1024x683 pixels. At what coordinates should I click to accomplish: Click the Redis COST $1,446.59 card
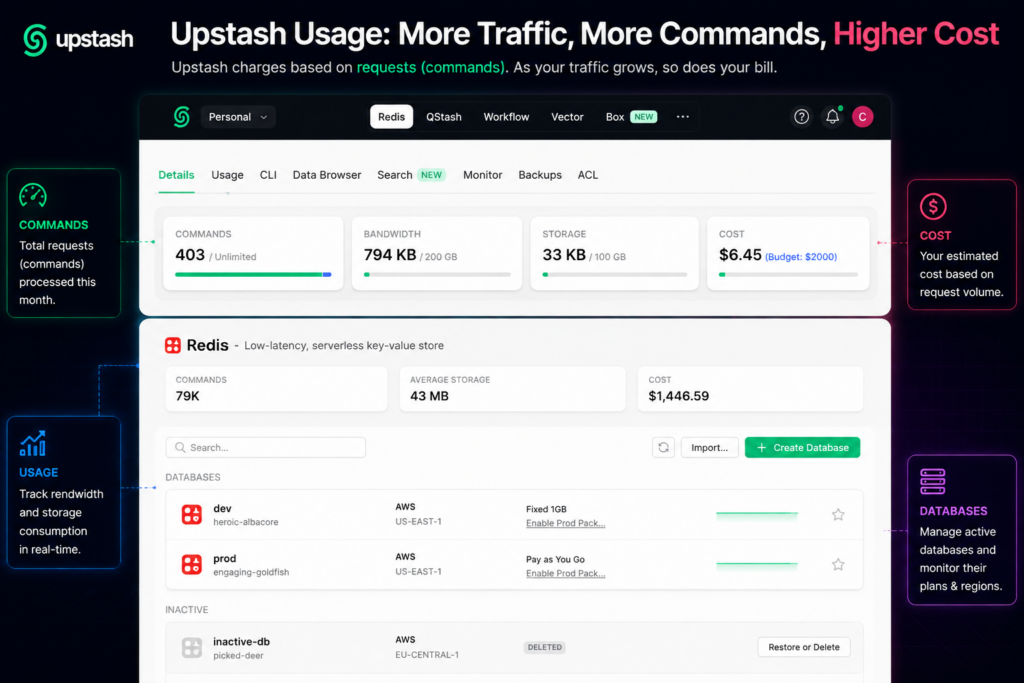750,389
